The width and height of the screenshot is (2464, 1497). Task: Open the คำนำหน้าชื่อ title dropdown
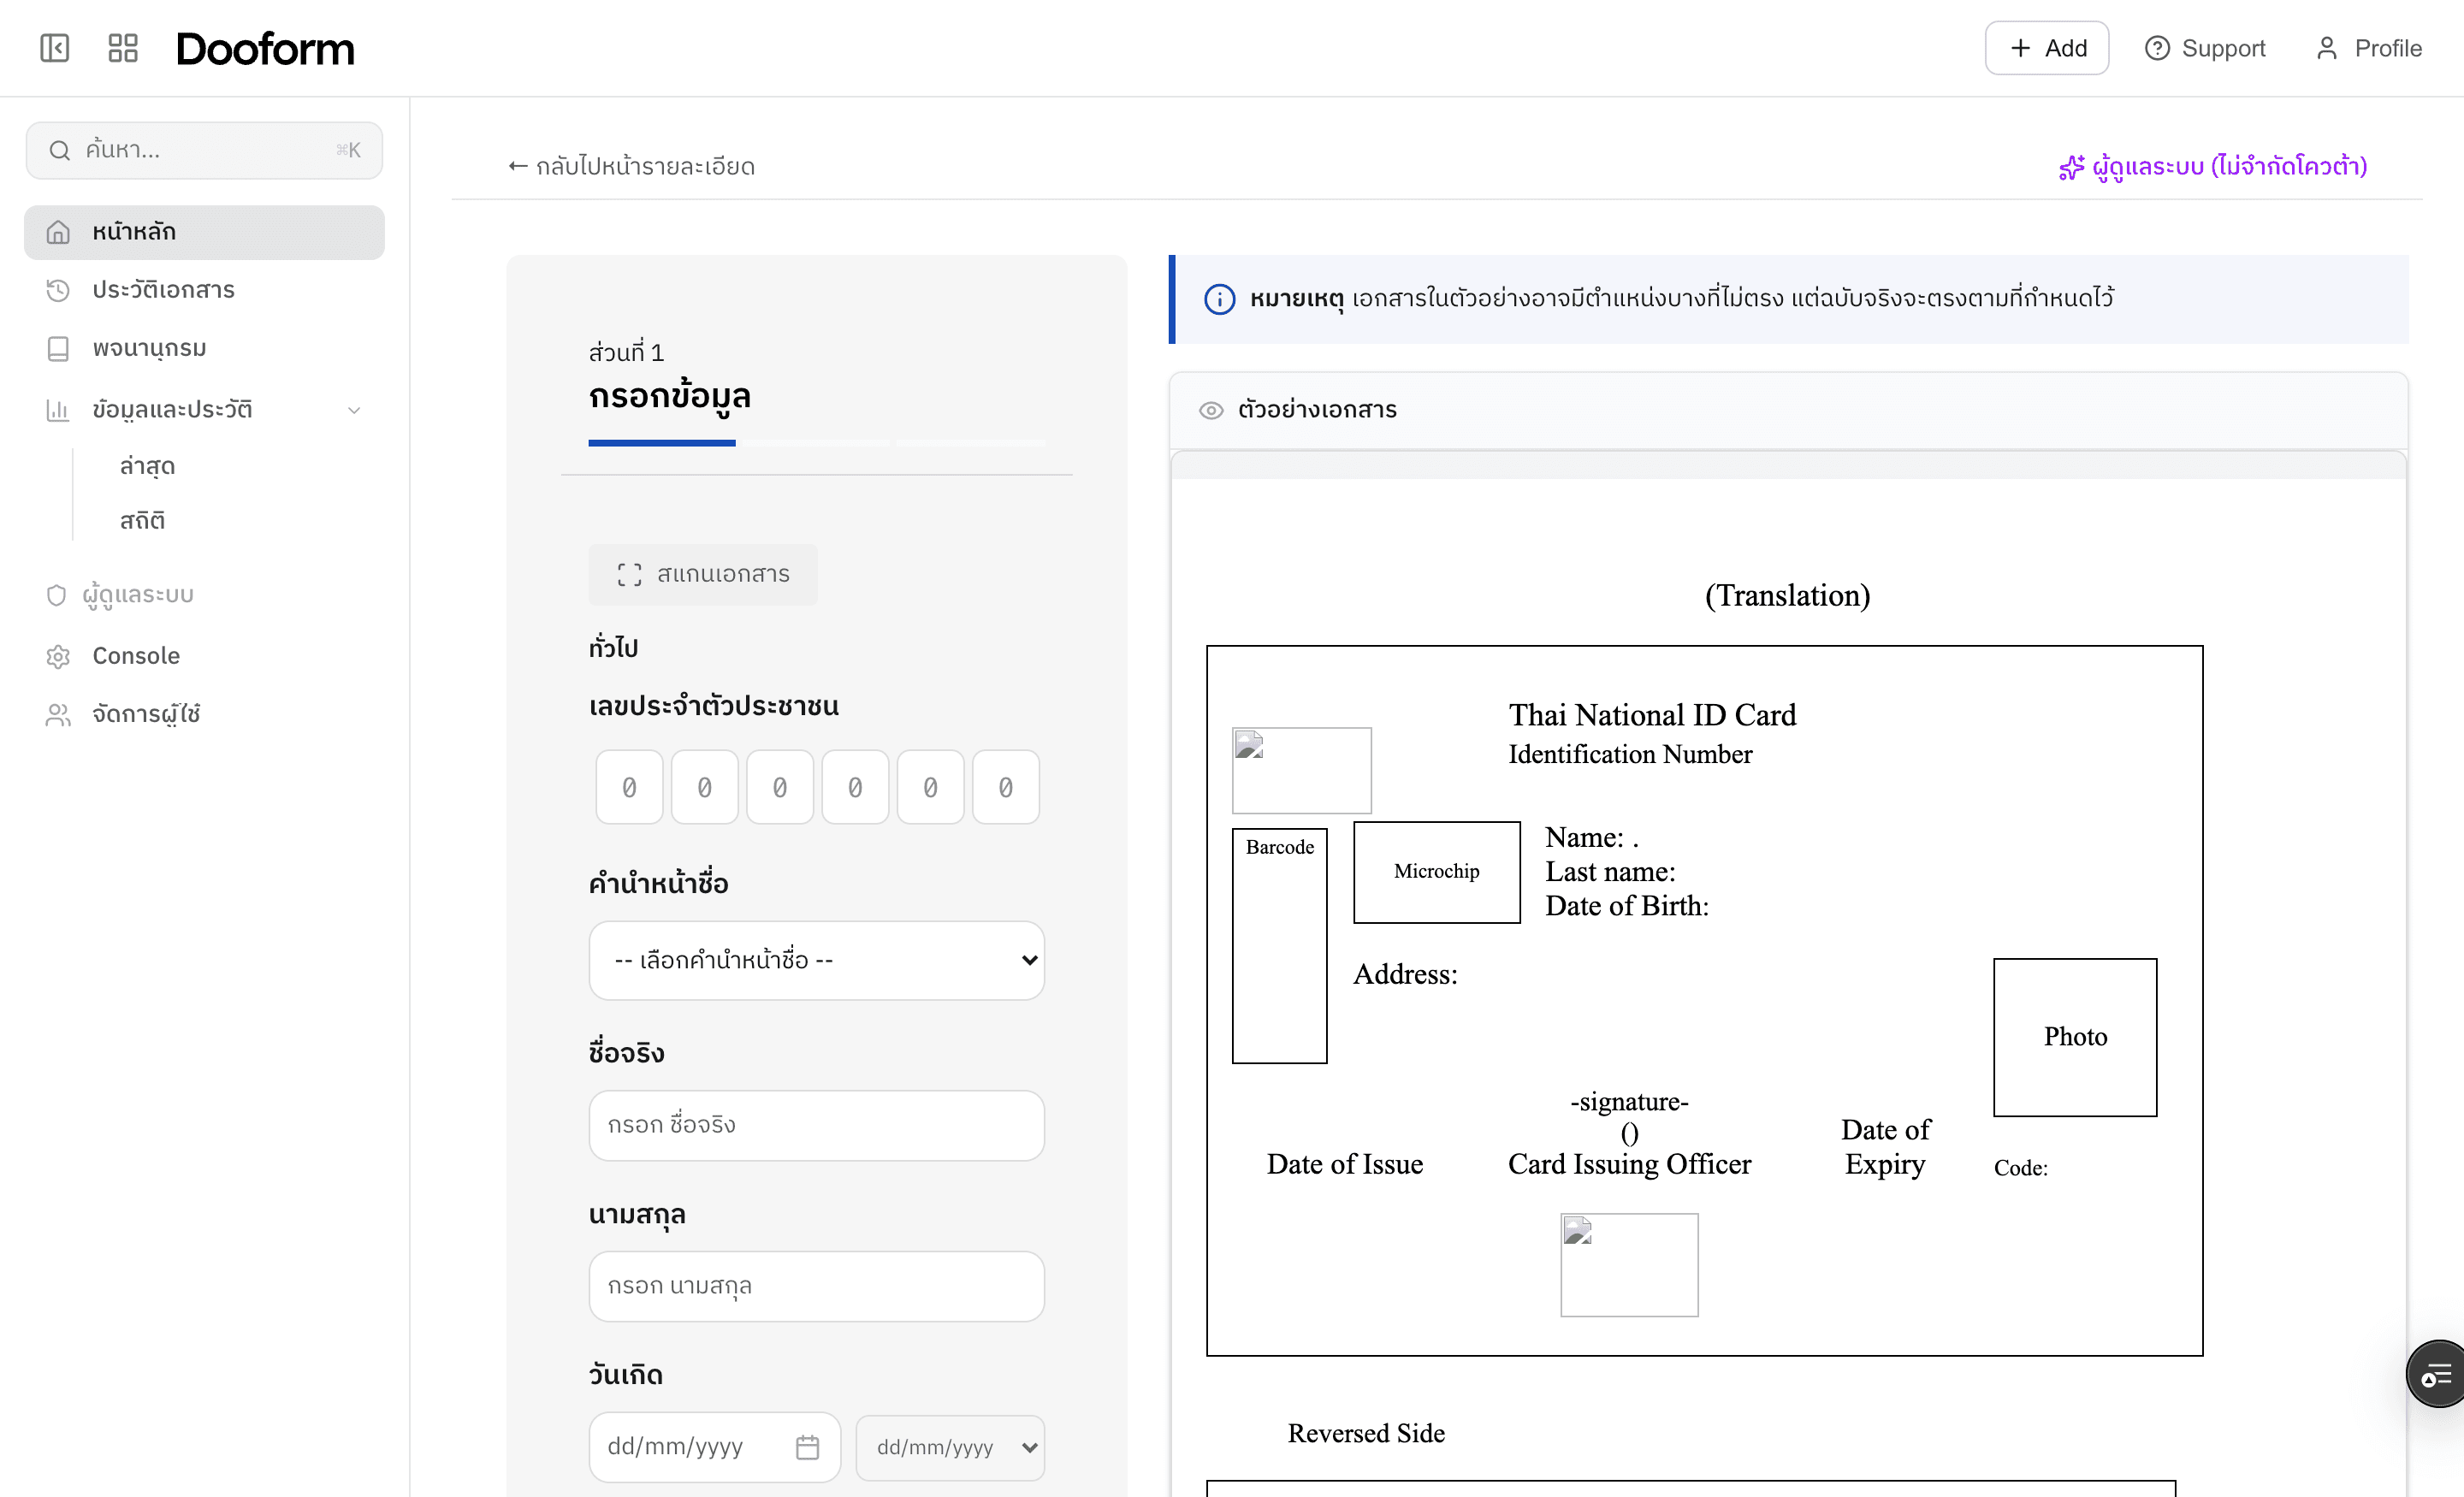pos(816,960)
